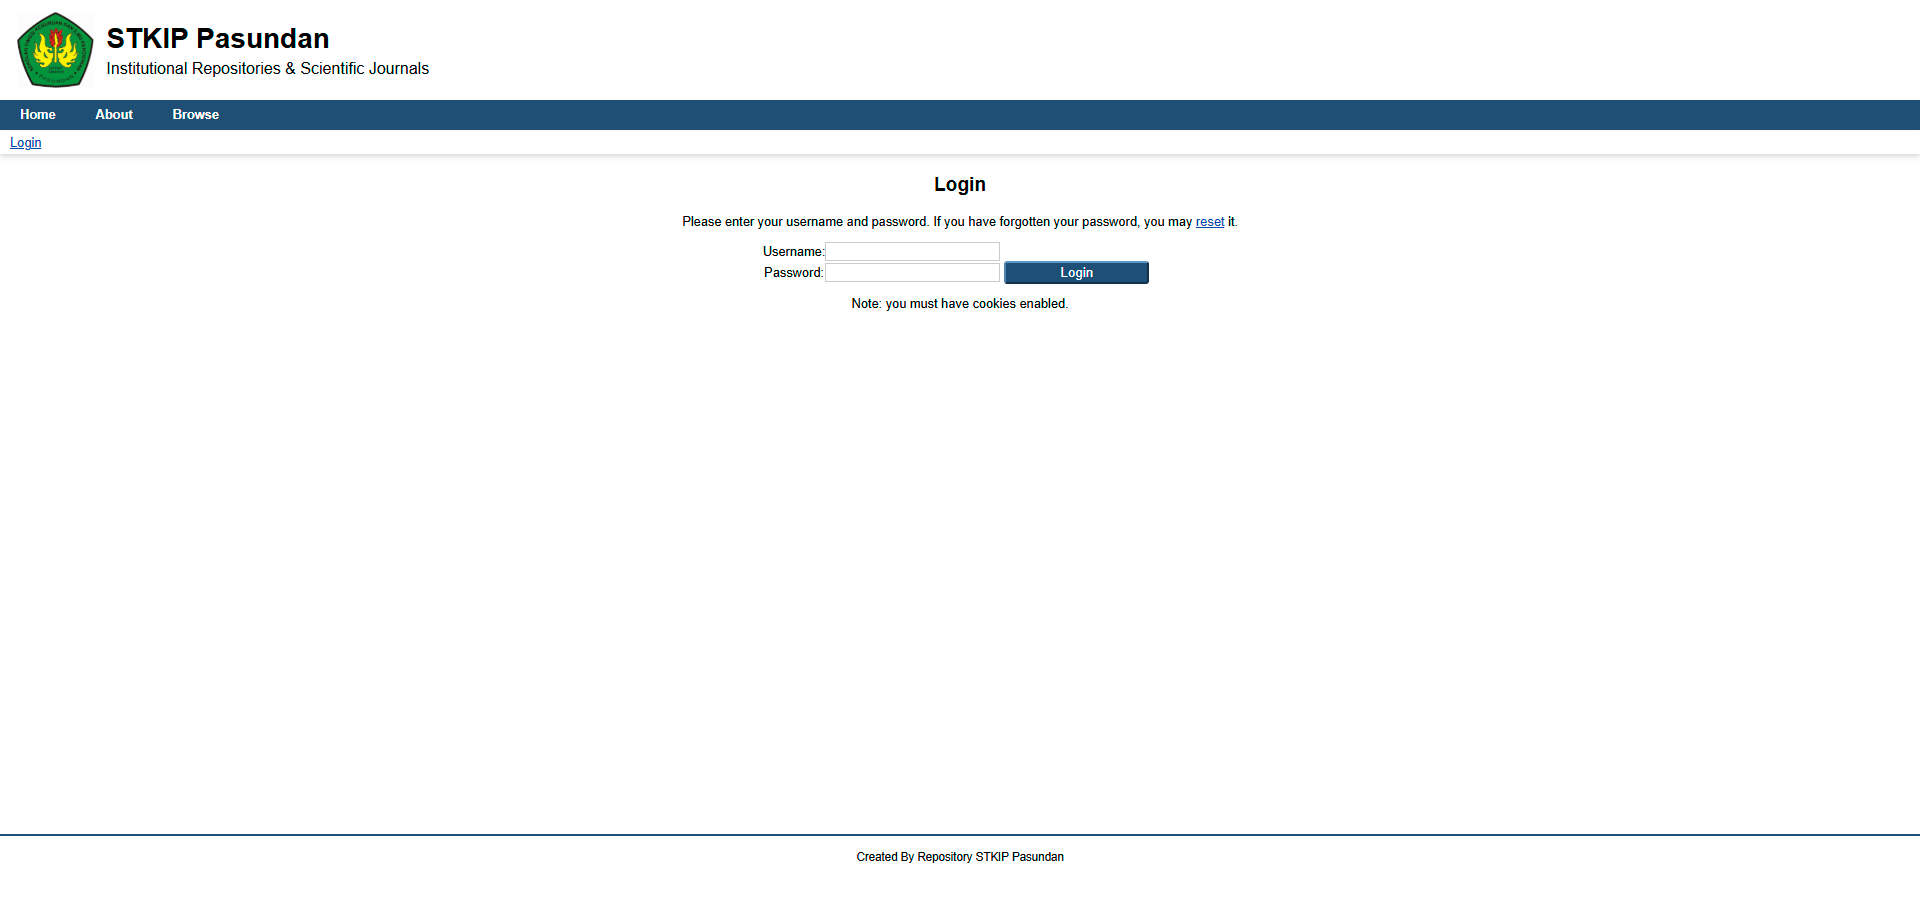Focus the Password input field
The height and width of the screenshot is (912, 1920).
(912, 273)
